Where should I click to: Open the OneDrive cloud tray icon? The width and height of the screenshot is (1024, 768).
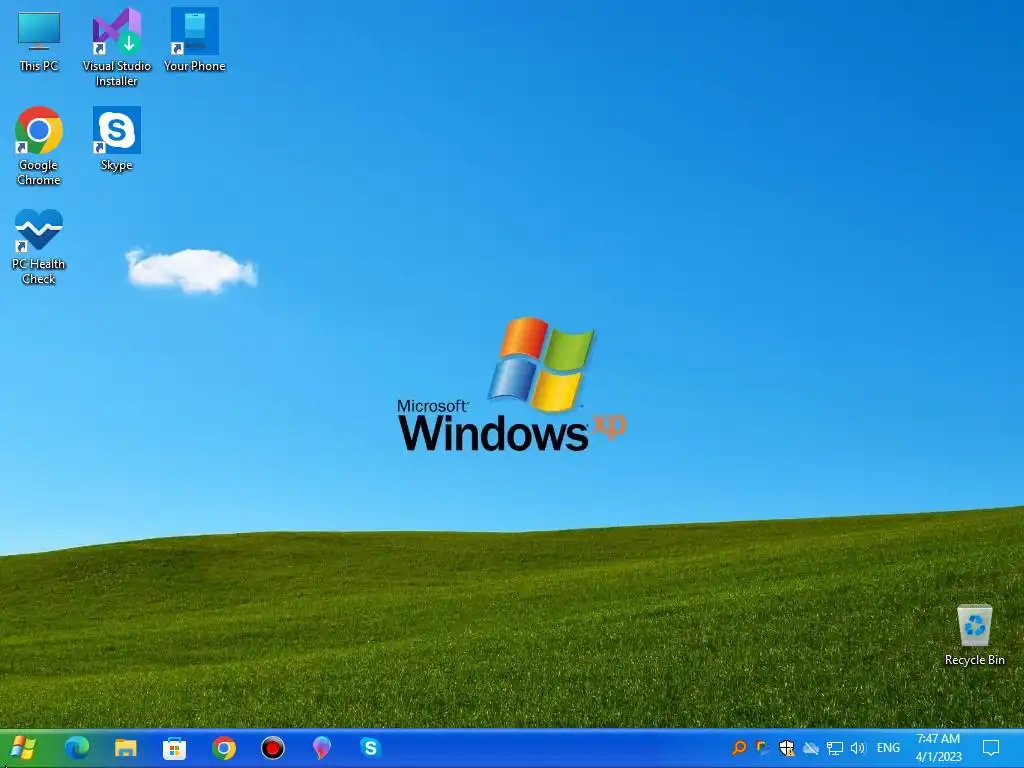[810, 748]
